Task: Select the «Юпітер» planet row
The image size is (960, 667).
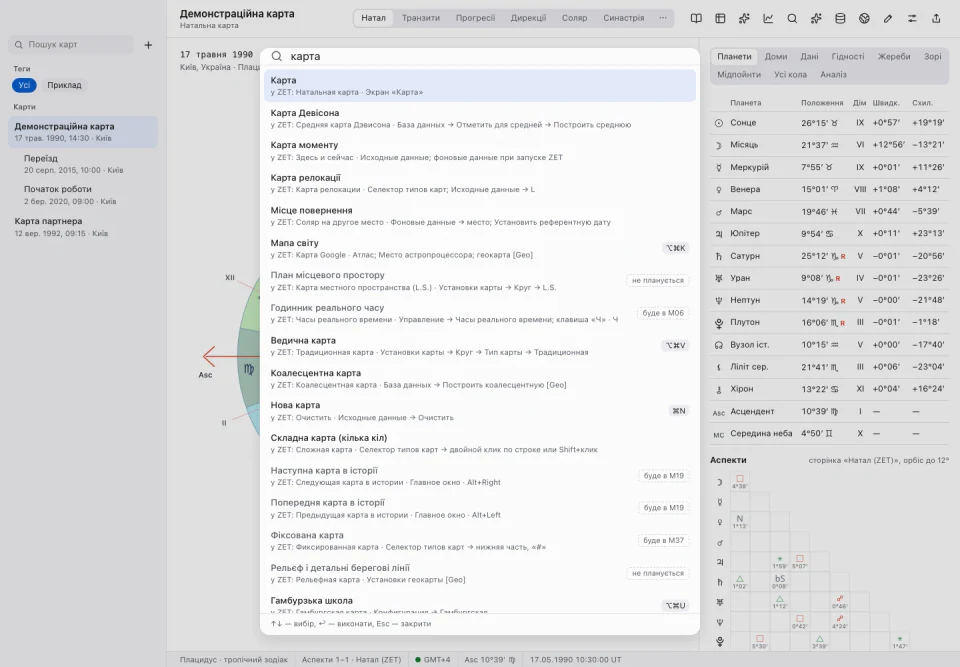Action: pos(830,233)
